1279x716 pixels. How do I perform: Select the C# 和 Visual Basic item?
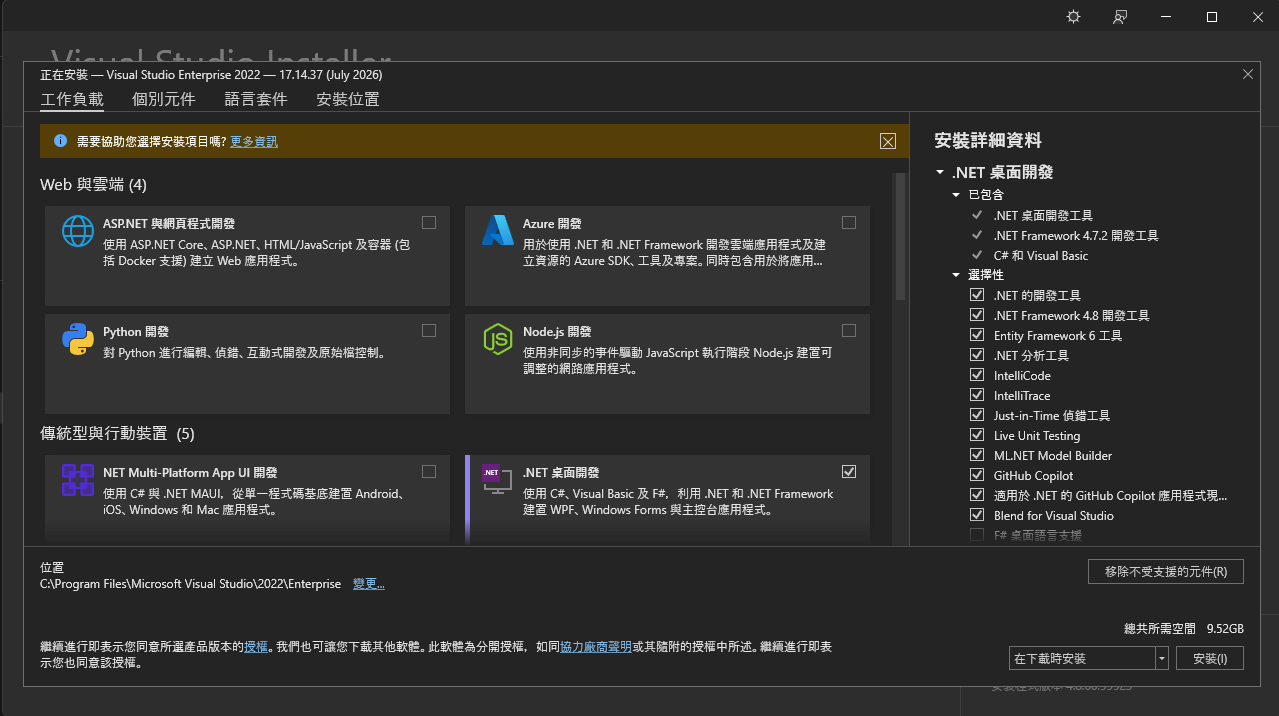point(1041,255)
